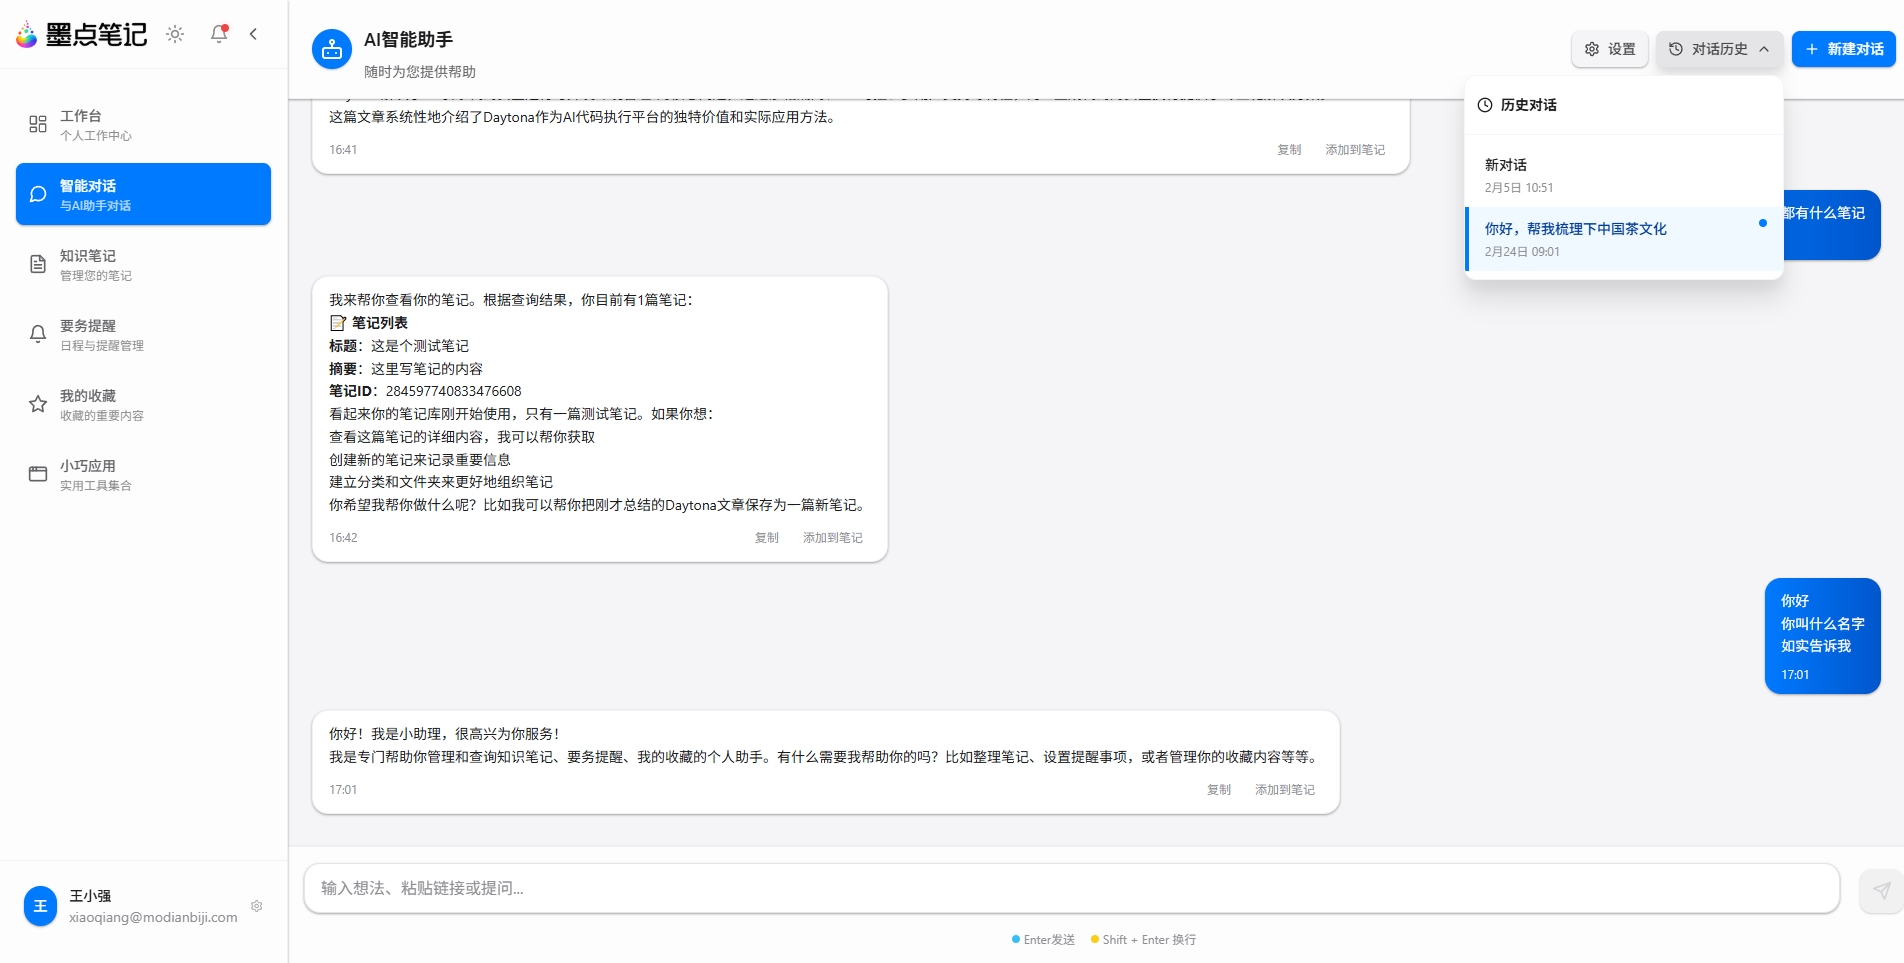Start a new chat with 新建对话
The width and height of the screenshot is (1904, 963).
click(x=1843, y=49)
